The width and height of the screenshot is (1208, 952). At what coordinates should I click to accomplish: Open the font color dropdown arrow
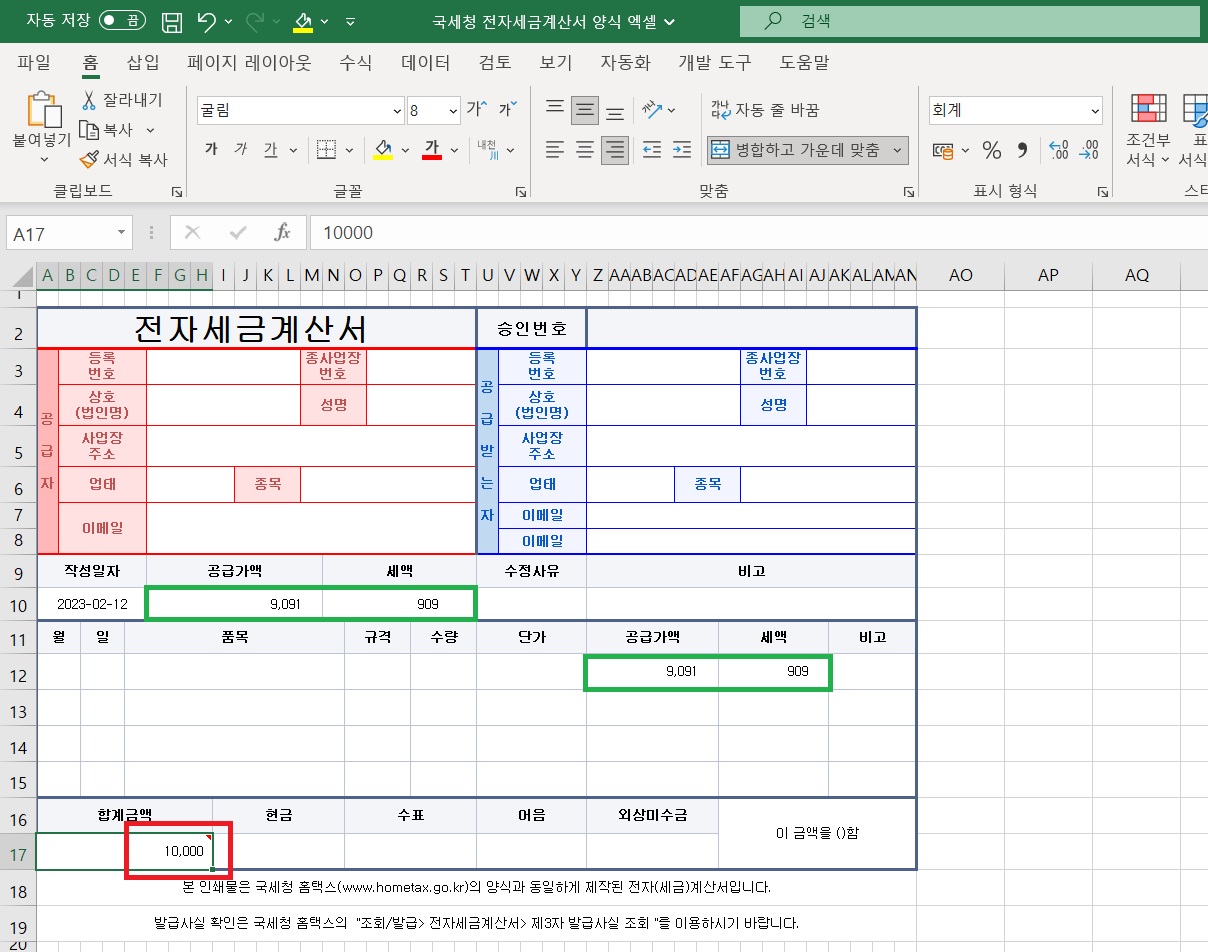pos(455,150)
